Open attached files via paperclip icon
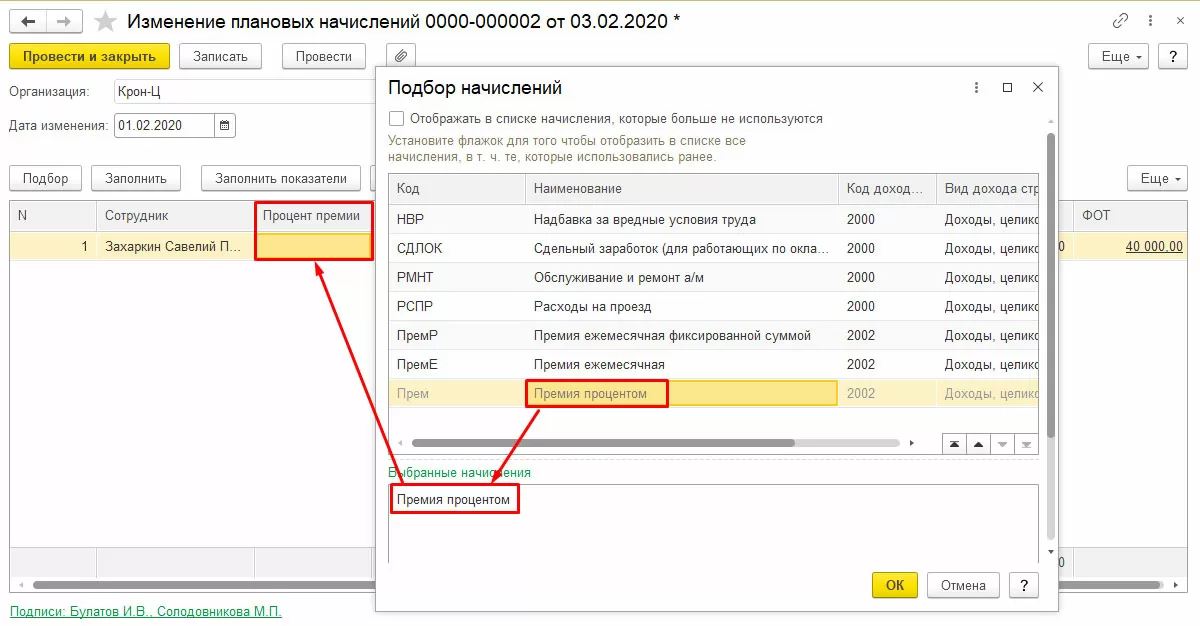1200x626 pixels. point(400,56)
